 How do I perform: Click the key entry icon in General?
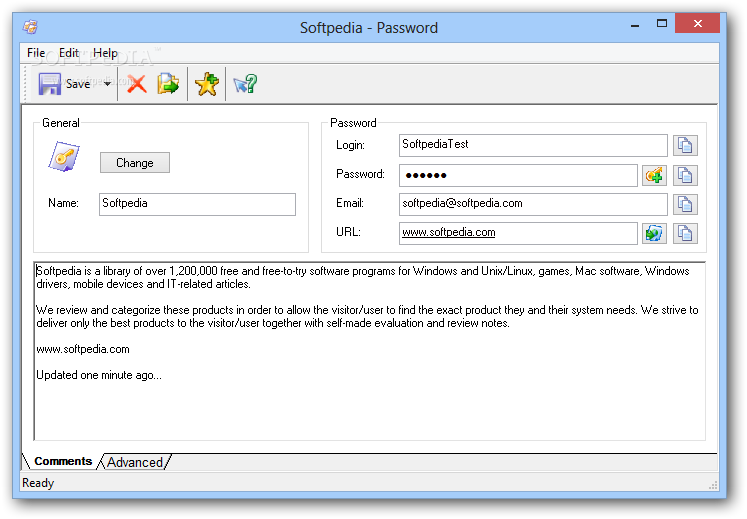point(64,156)
